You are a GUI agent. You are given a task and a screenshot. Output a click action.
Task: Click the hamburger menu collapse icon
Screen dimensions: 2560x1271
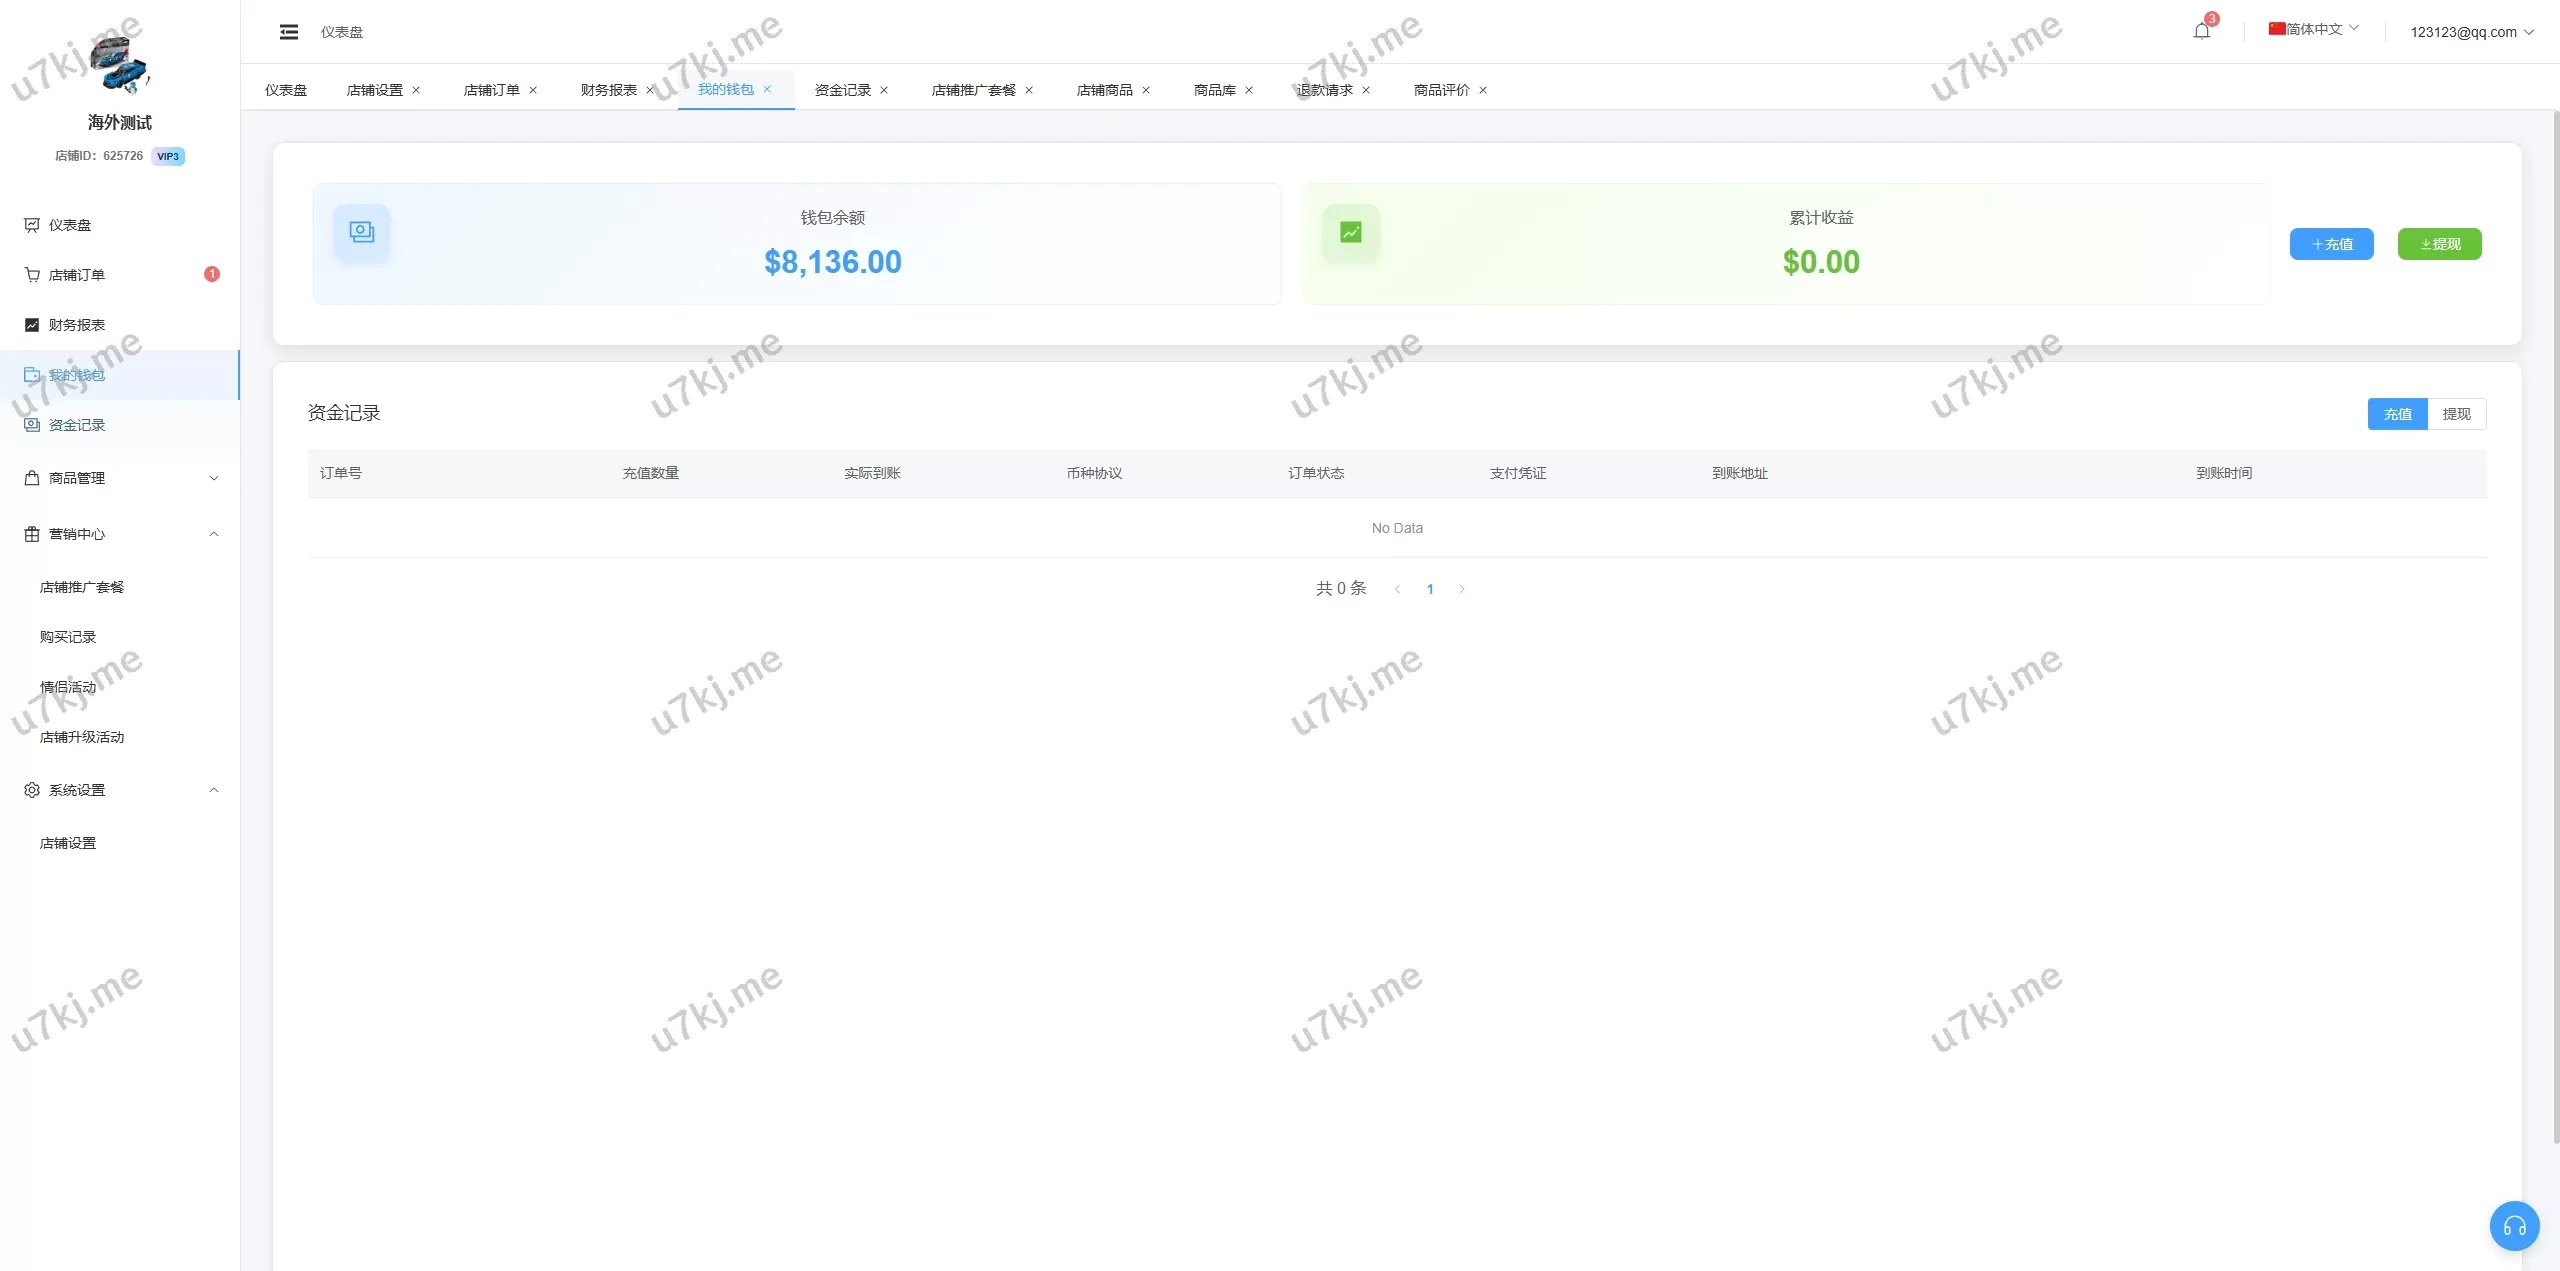tap(289, 32)
